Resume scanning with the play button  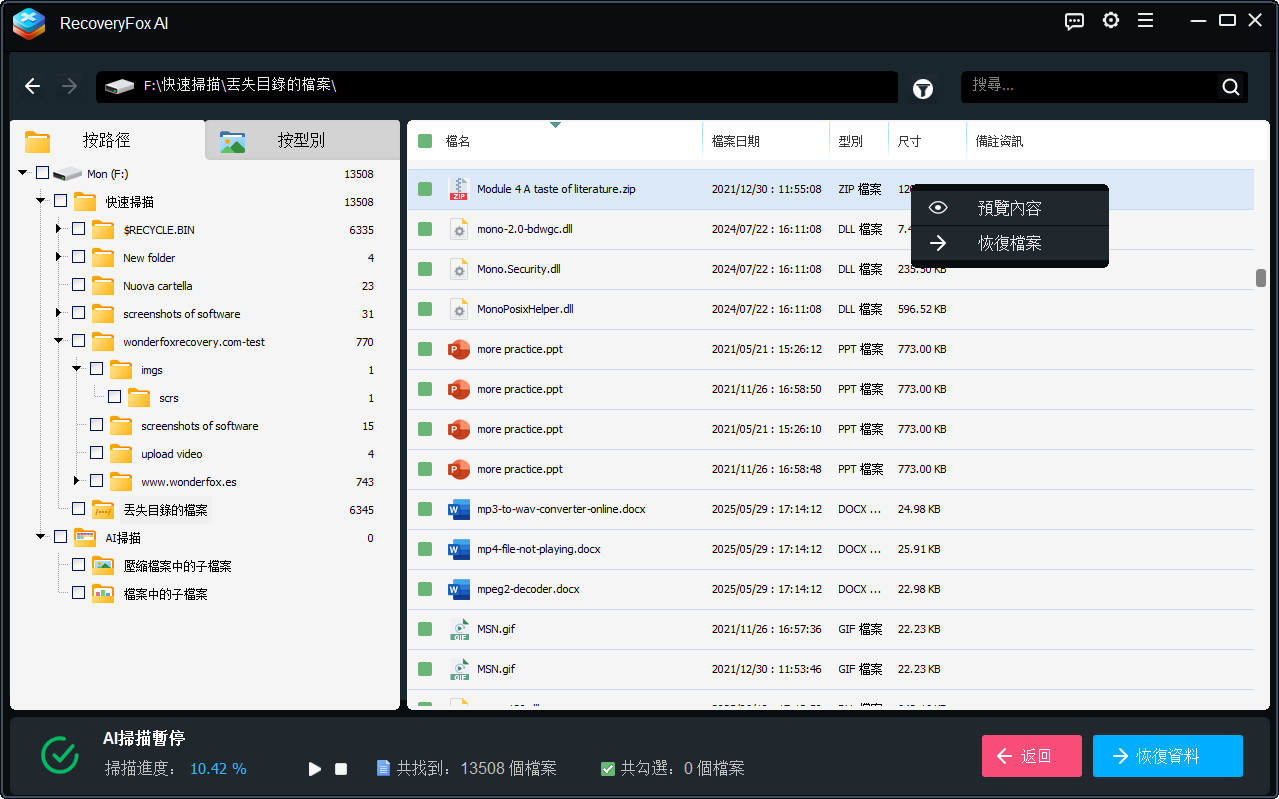pyautogui.click(x=314, y=768)
